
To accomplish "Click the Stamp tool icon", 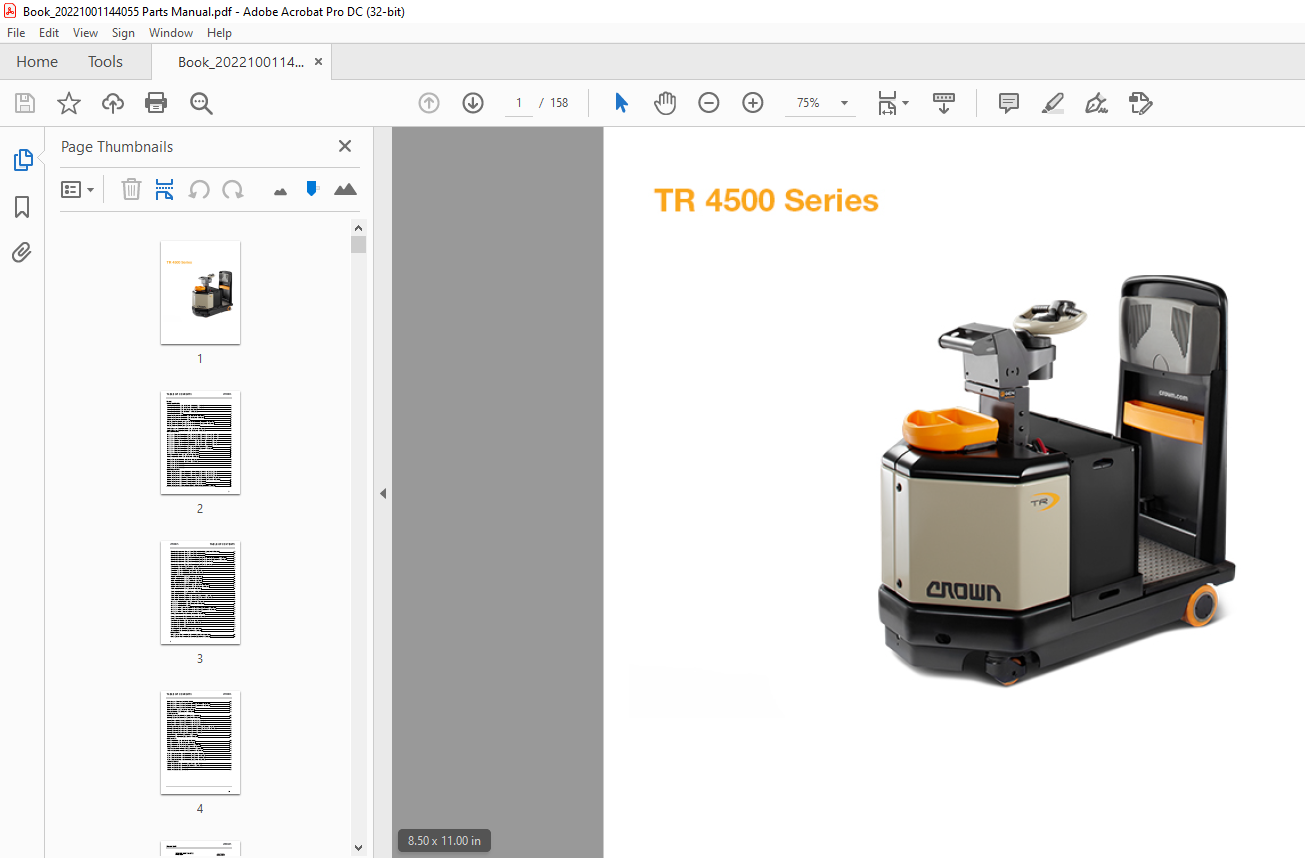I will tap(1140, 103).
